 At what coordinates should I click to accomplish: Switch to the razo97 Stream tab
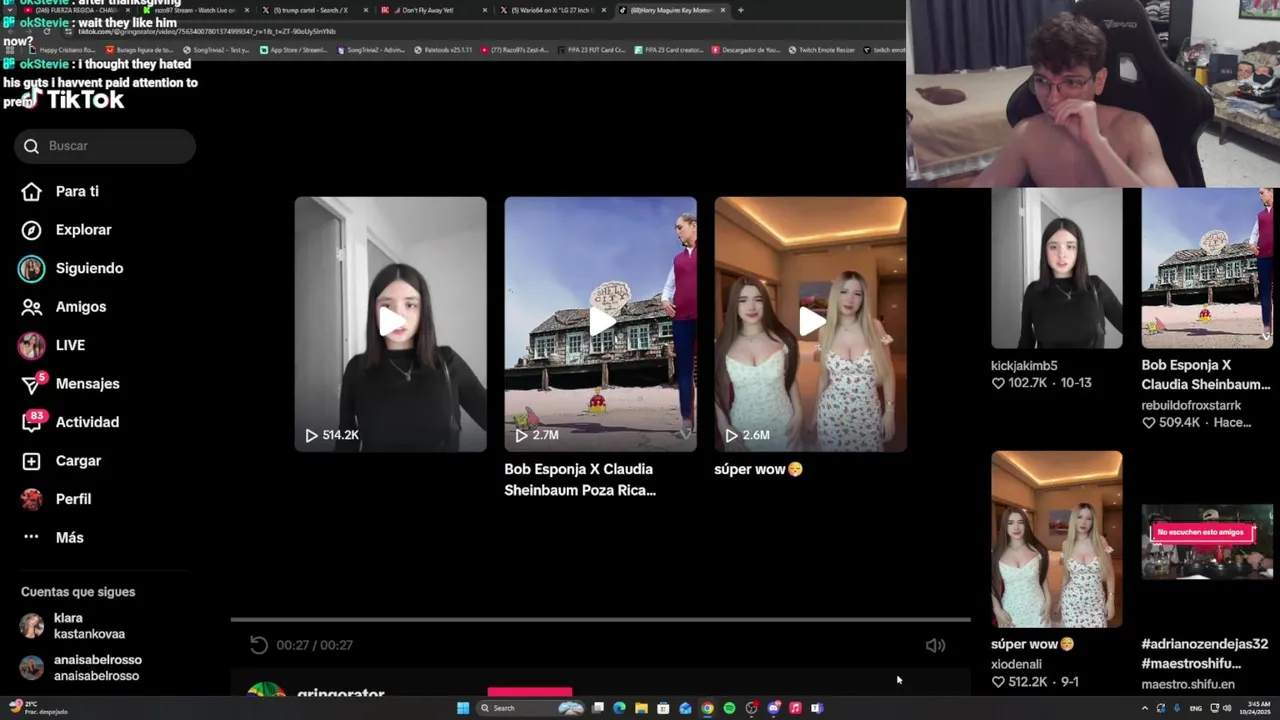[195, 10]
